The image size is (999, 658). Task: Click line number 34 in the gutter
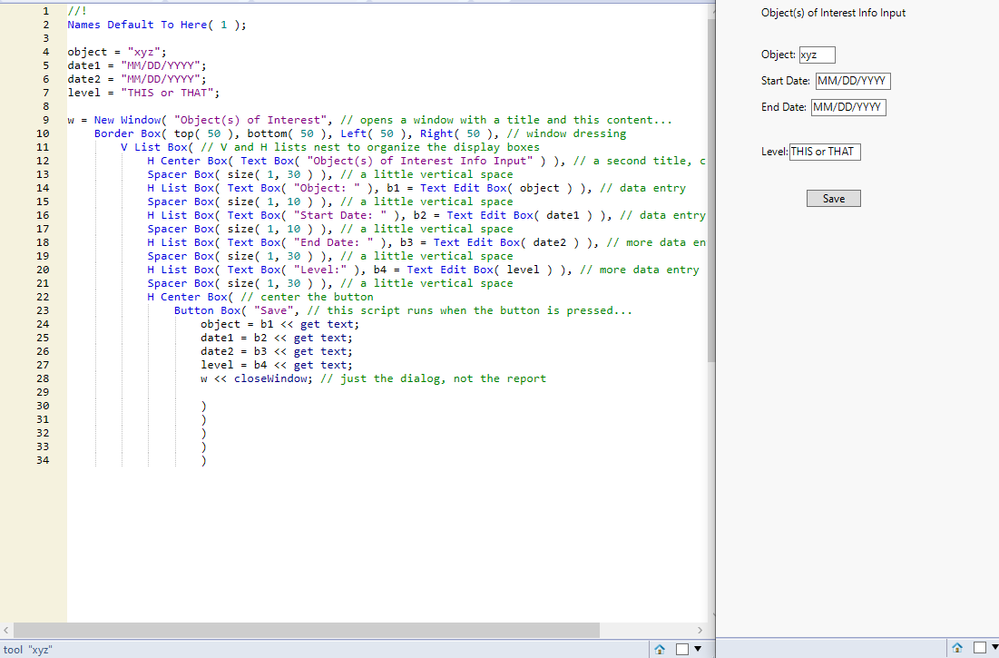tap(43, 460)
